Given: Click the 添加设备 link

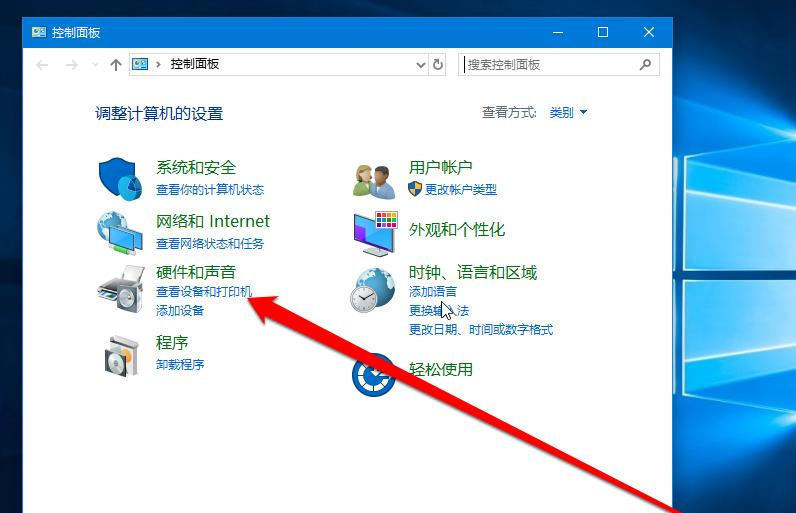Looking at the screenshot, I should 180,311.
